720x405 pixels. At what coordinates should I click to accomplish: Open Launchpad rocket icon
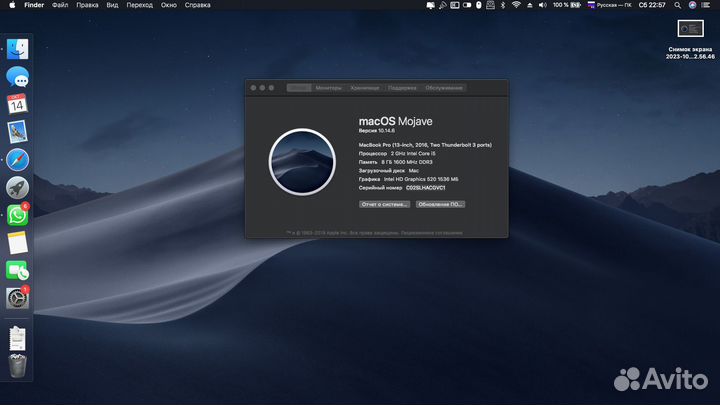tap(17, 187)
